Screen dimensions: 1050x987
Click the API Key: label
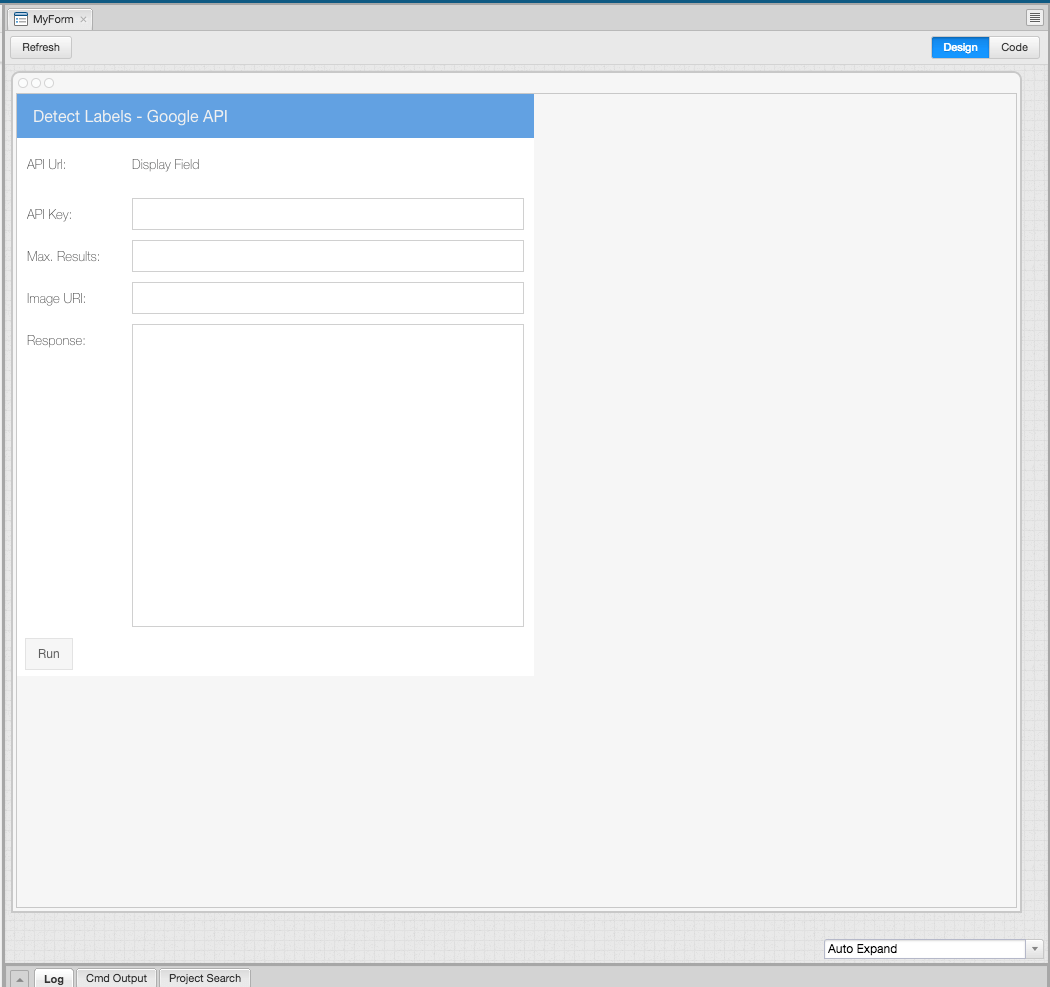(x=49, y=214)
